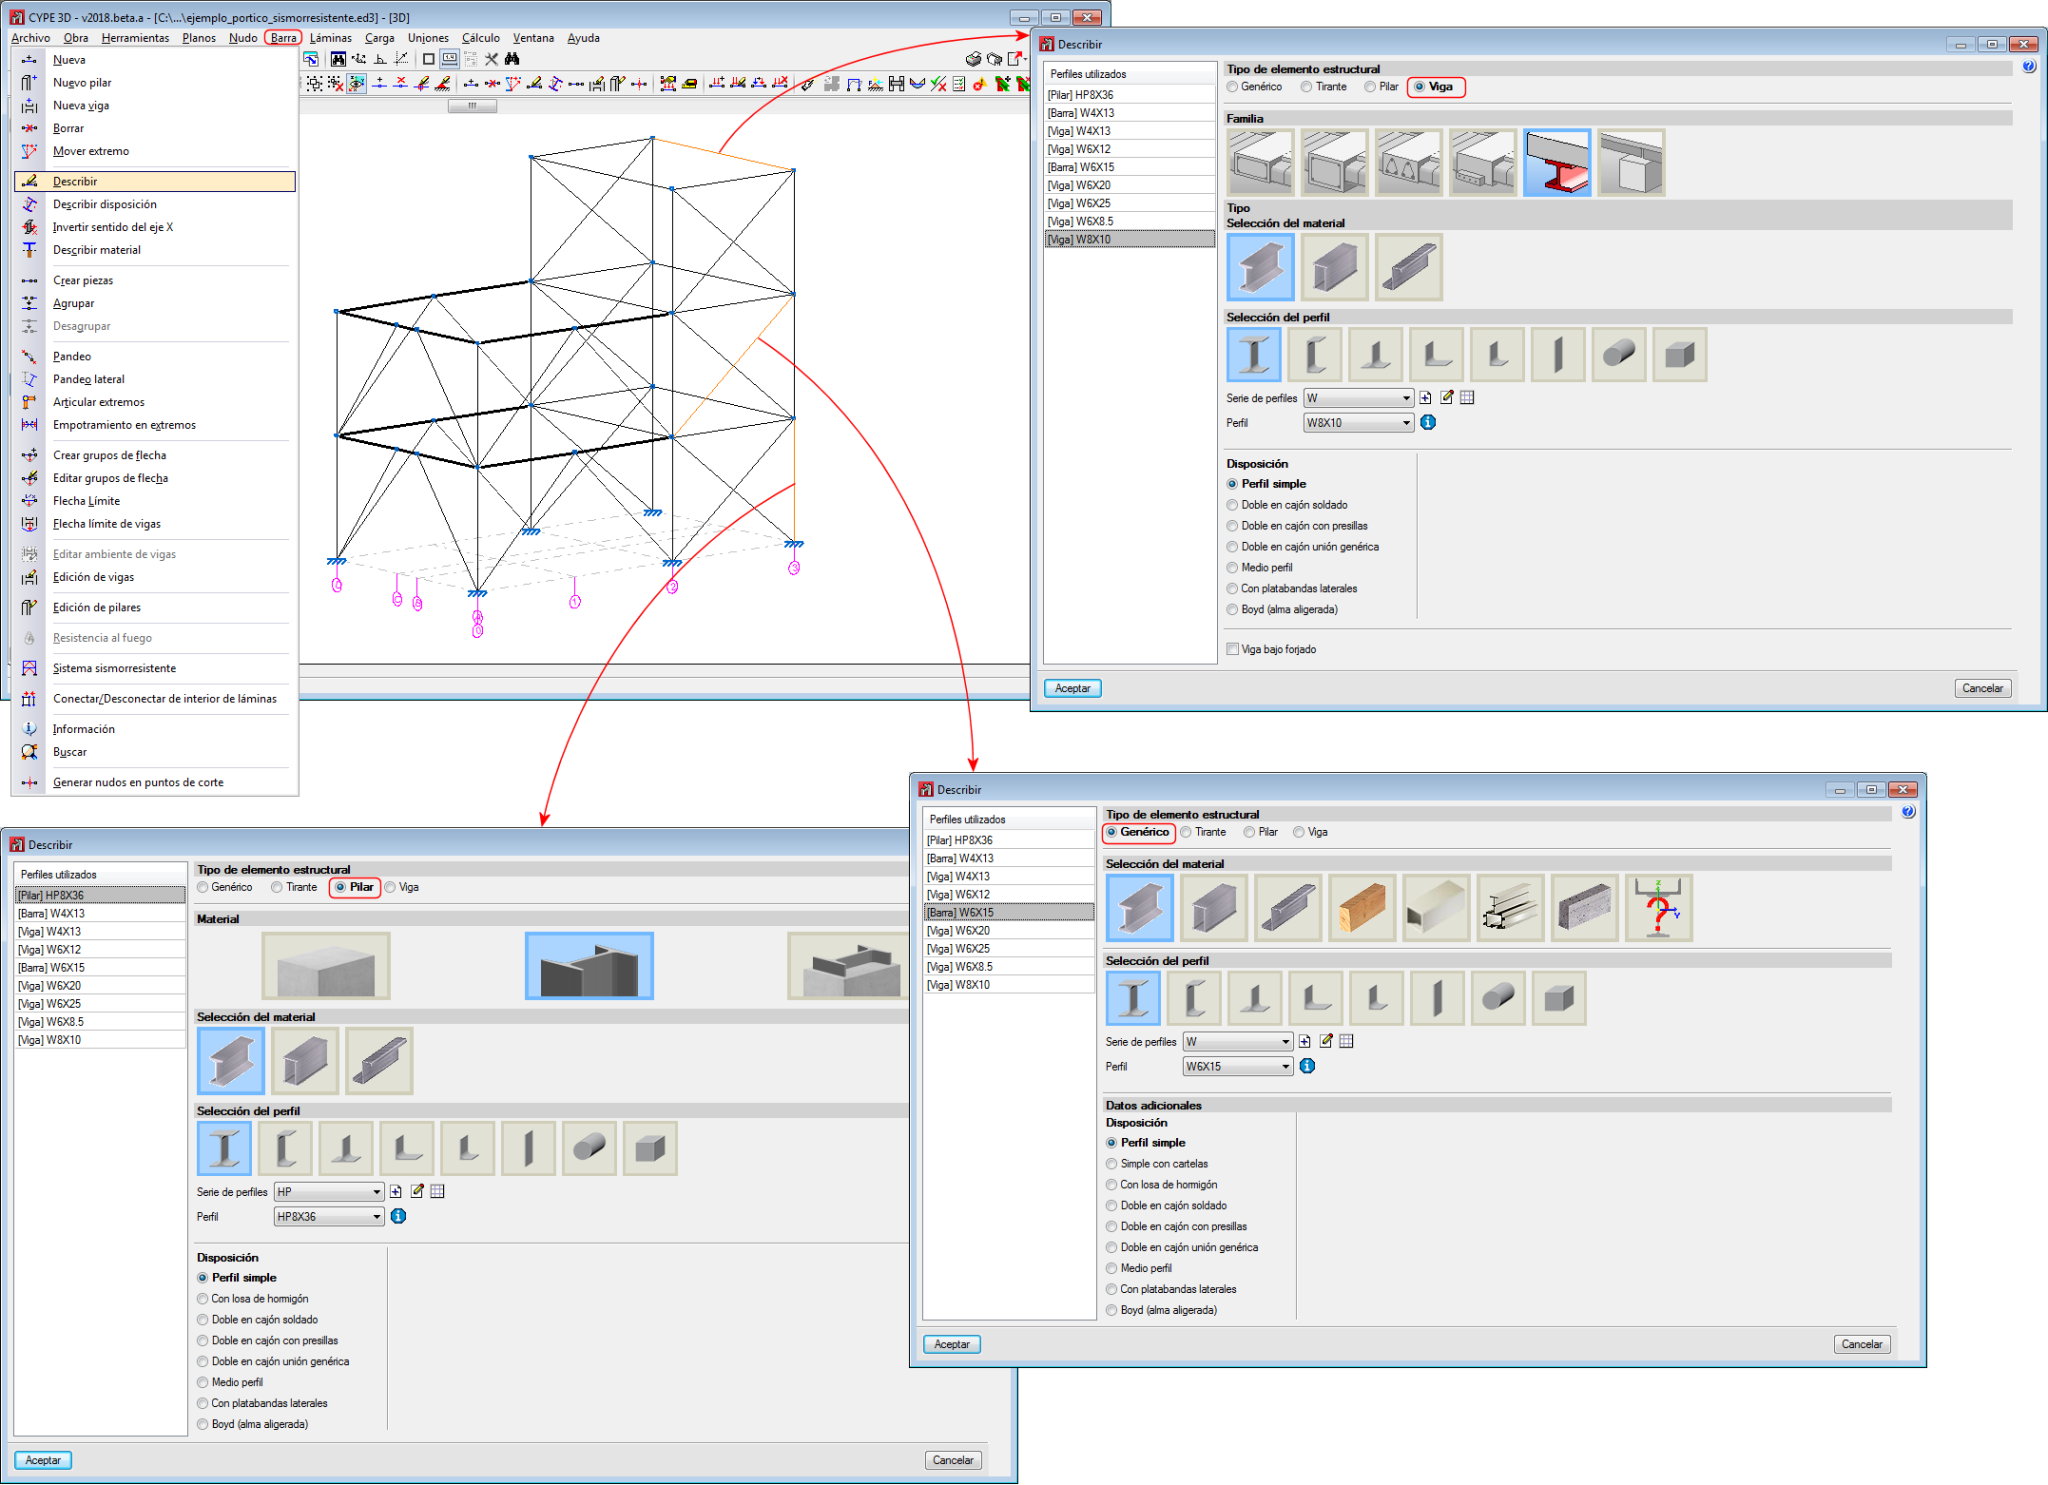The width and height of the screenshot is (2048, 1485).
Task: Select Tirante radio in the Viga dialog
Action: tap(1307, 87)
